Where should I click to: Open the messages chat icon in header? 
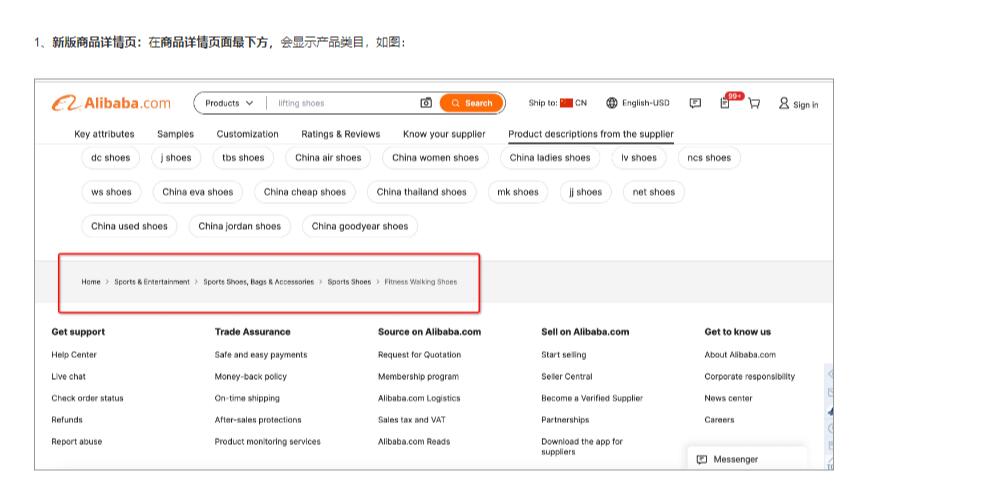pyautogui.click(x=695, y=103)
